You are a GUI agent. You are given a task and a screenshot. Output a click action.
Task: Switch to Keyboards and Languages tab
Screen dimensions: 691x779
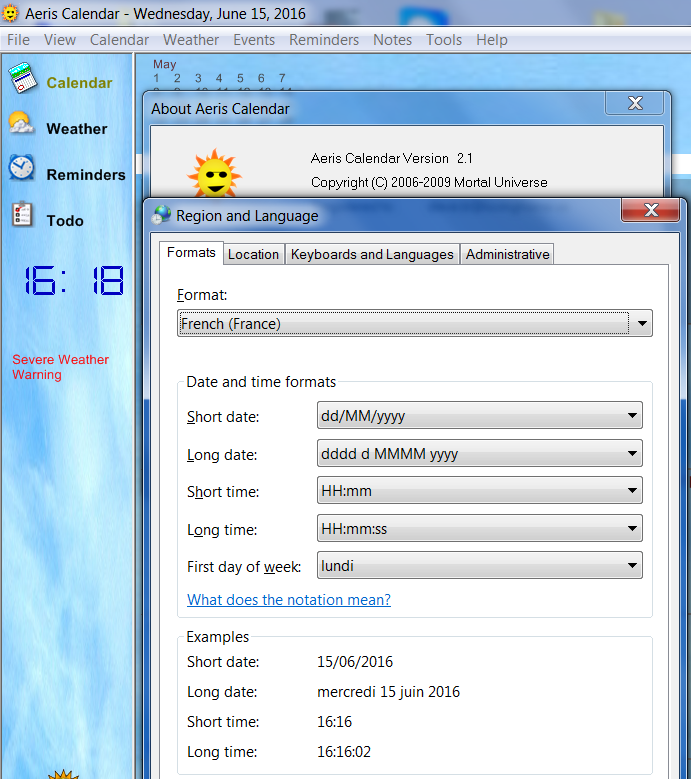tap(372, 254)
